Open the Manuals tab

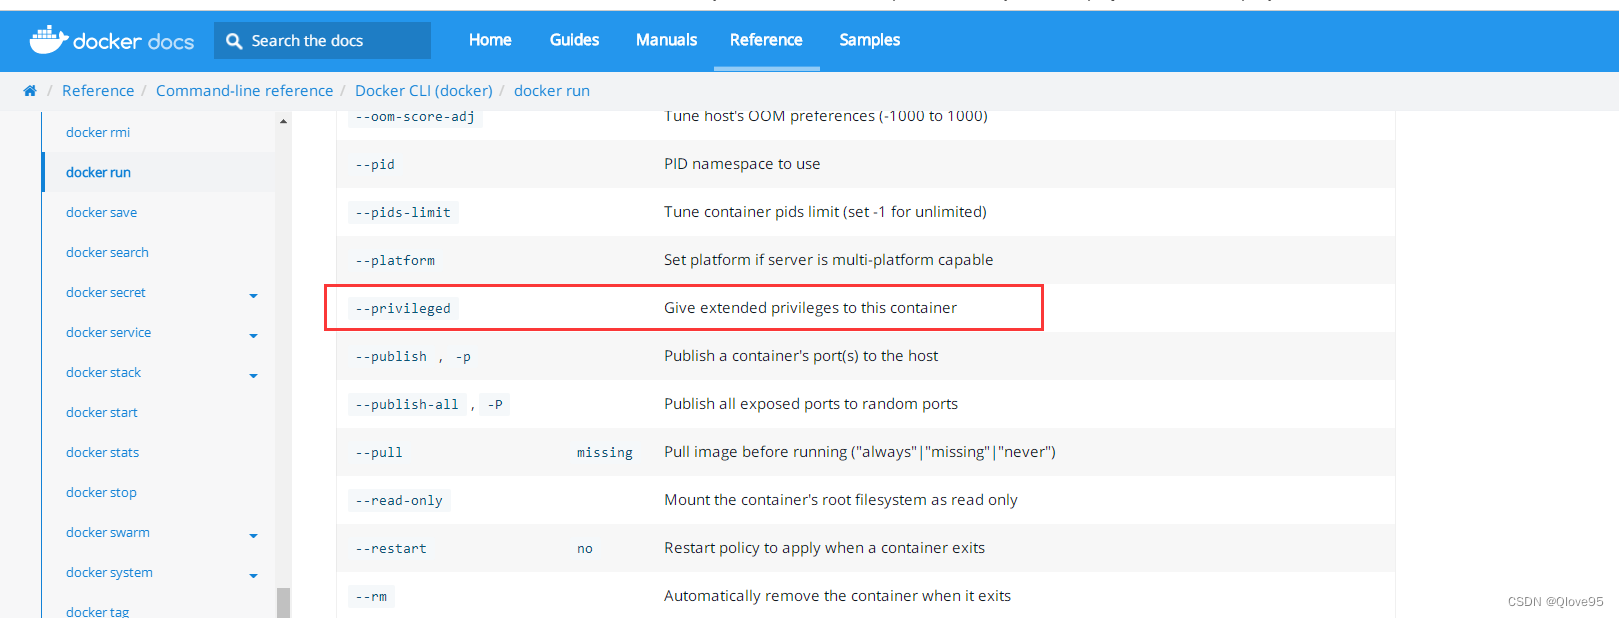[x=666, y=40]
